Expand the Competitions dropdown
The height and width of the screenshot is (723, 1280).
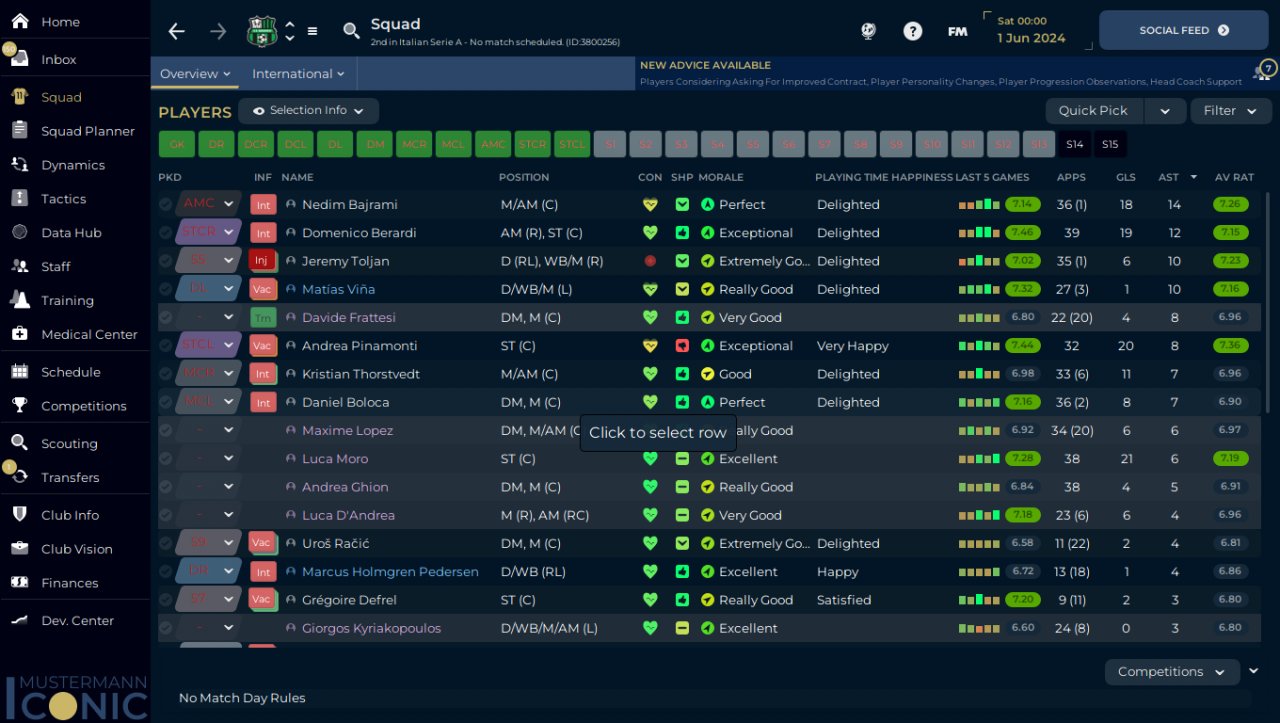[x=1171, y=672]
